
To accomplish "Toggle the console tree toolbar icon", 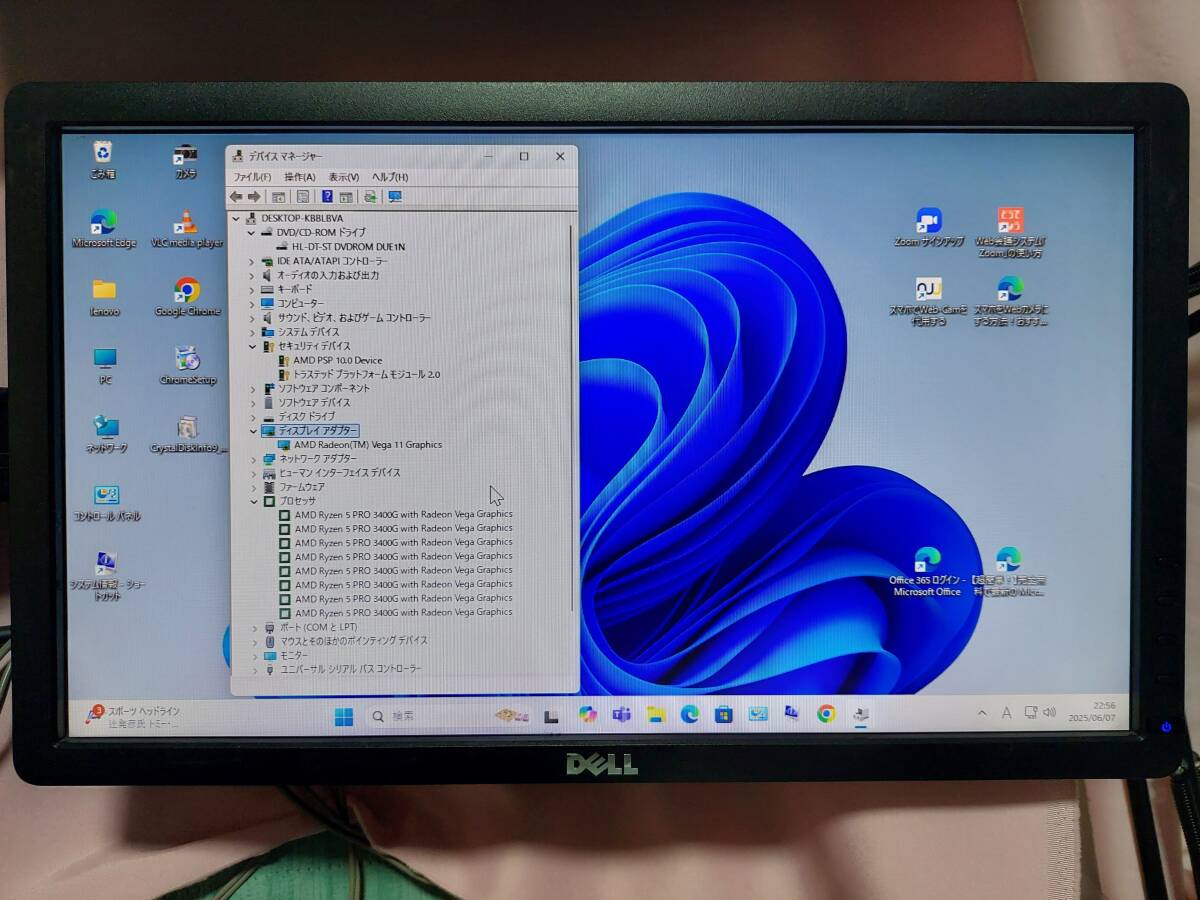I will tap(279, 197).
